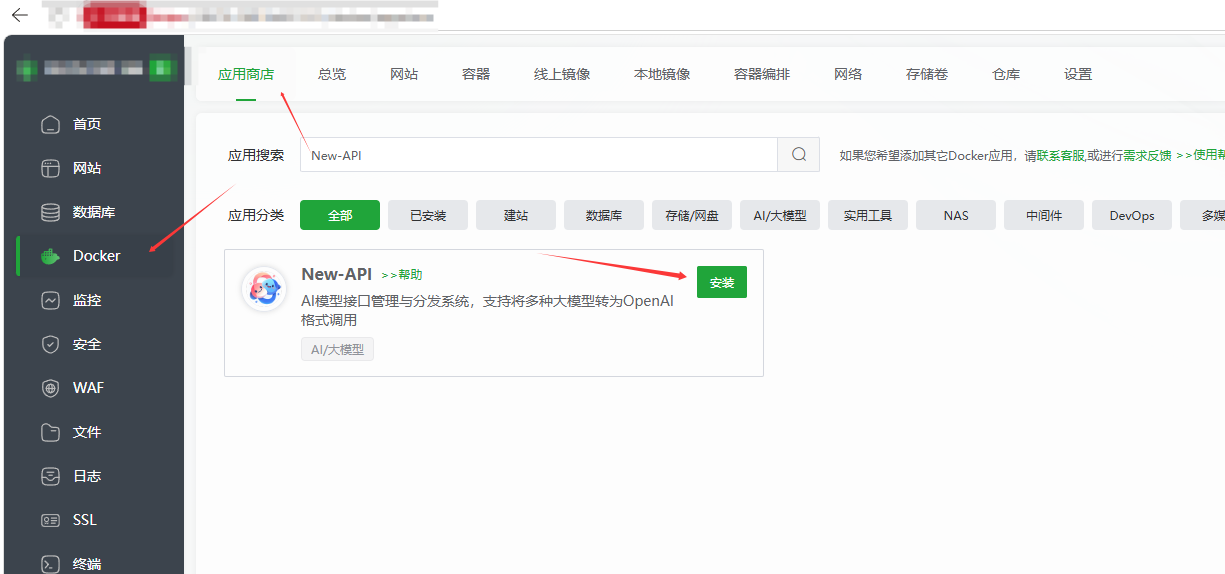Select the 首页 home icon

tap(50, 124)
